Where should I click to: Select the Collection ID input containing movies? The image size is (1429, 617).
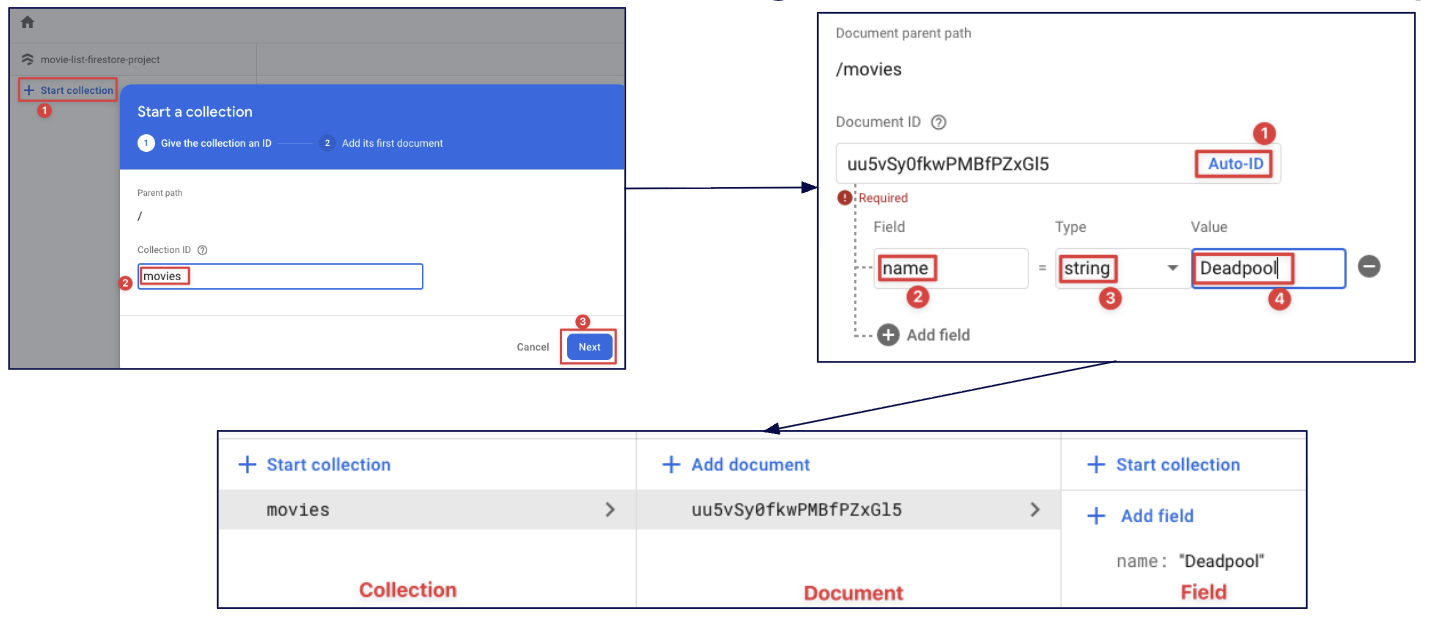click(280, 276)
